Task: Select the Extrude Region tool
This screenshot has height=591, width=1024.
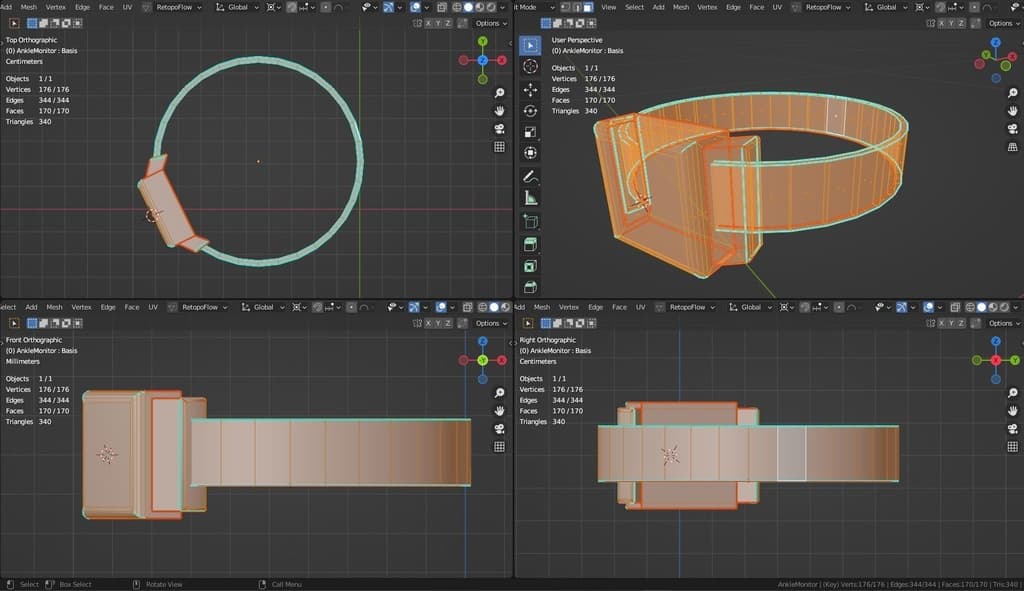Action: click(x=530, y=243)
